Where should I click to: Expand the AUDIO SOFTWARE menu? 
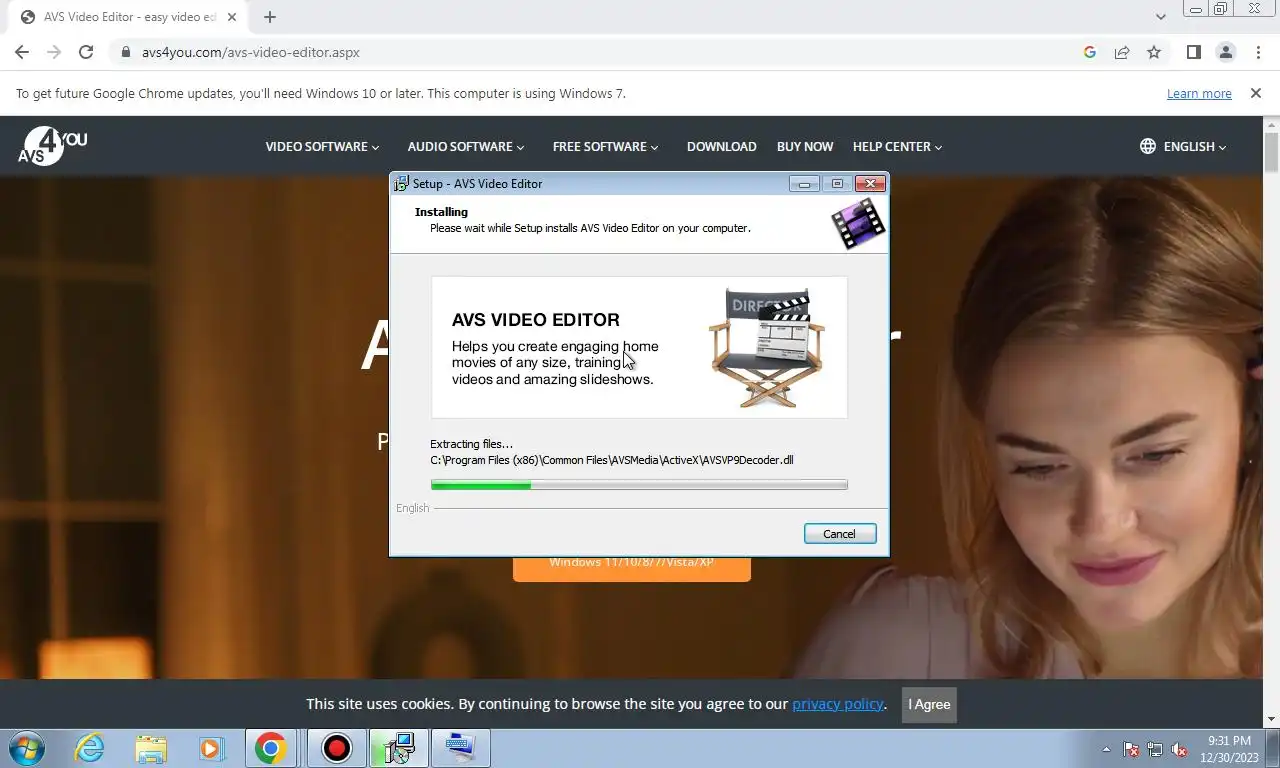coord(466,146)
